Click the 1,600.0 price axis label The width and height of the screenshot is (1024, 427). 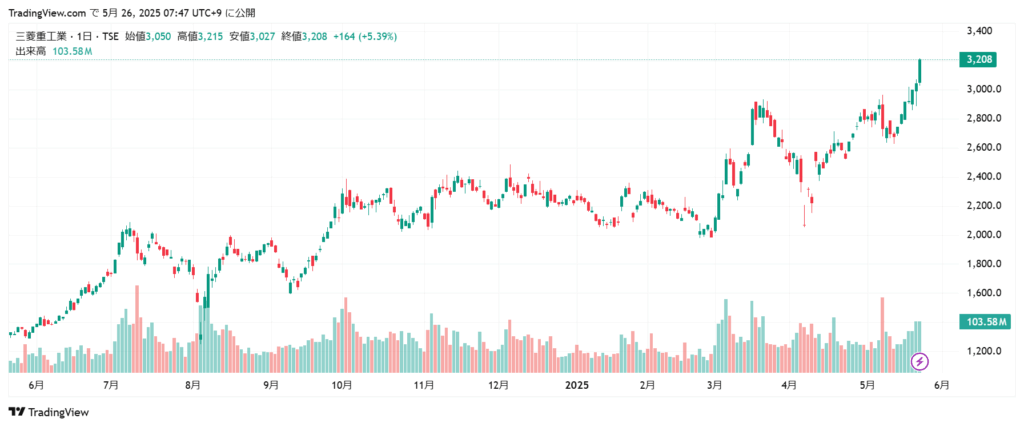(983, 293)
